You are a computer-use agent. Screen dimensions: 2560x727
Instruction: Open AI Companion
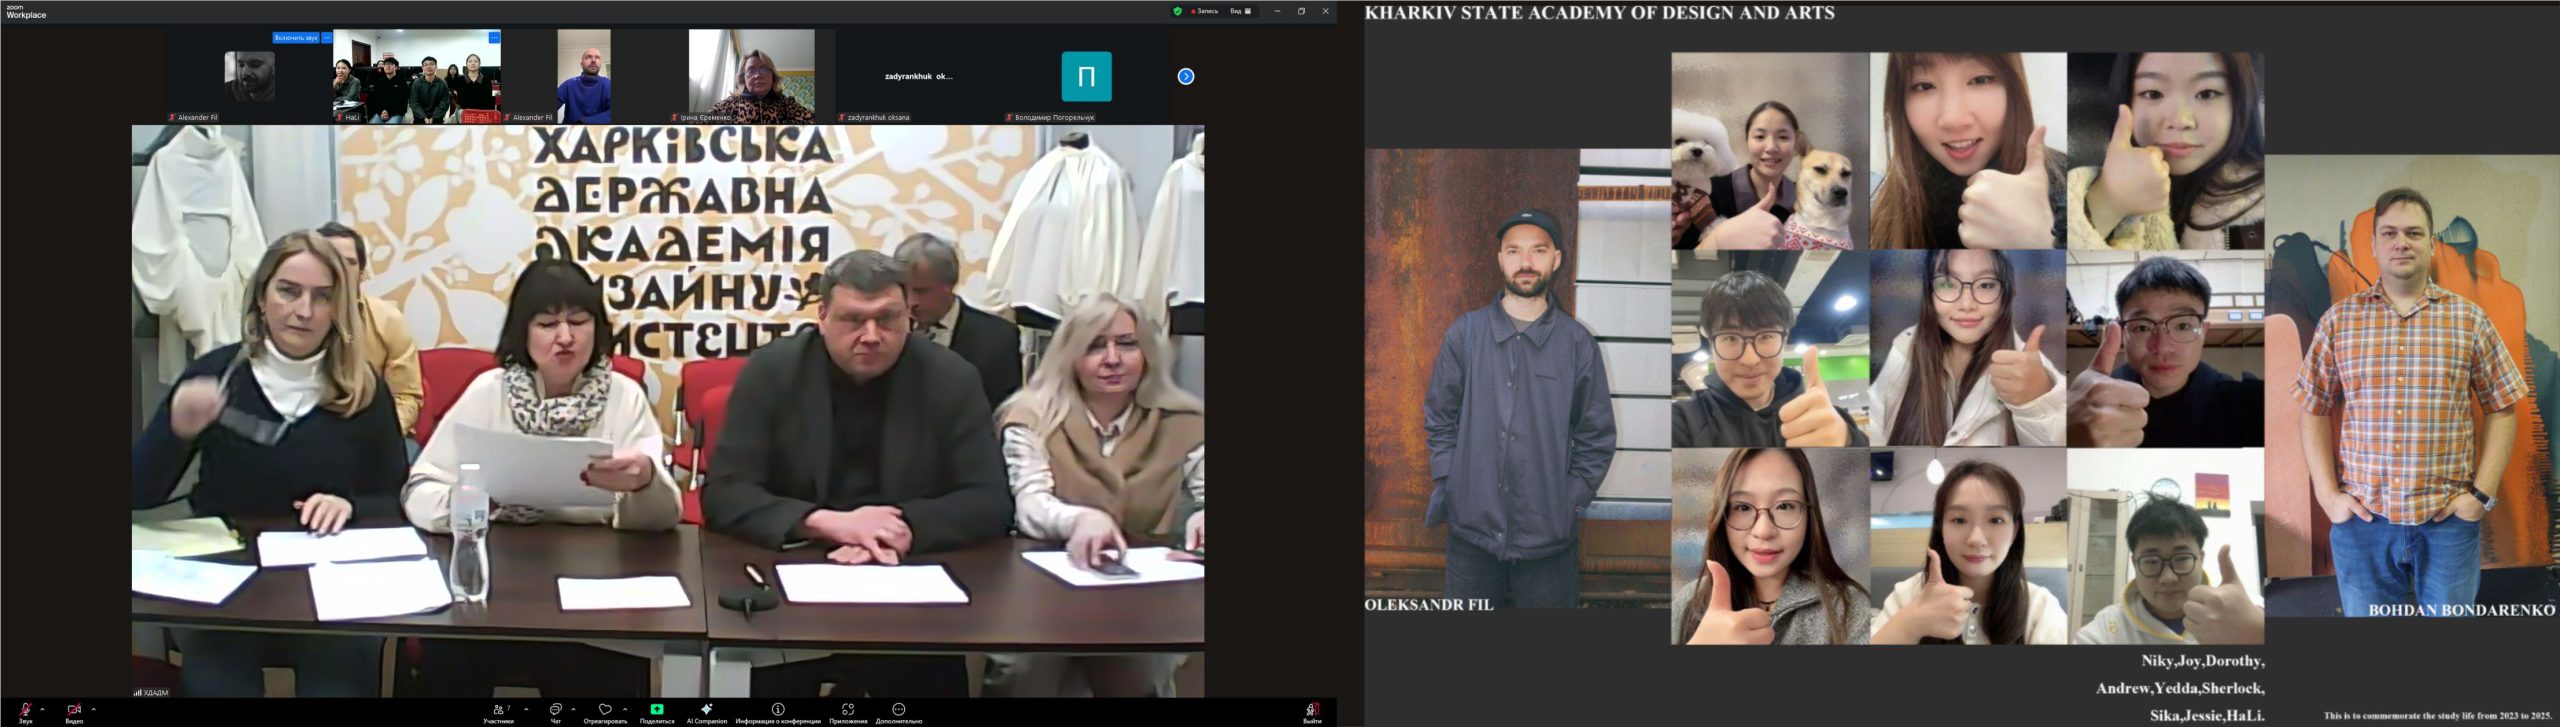706,710
